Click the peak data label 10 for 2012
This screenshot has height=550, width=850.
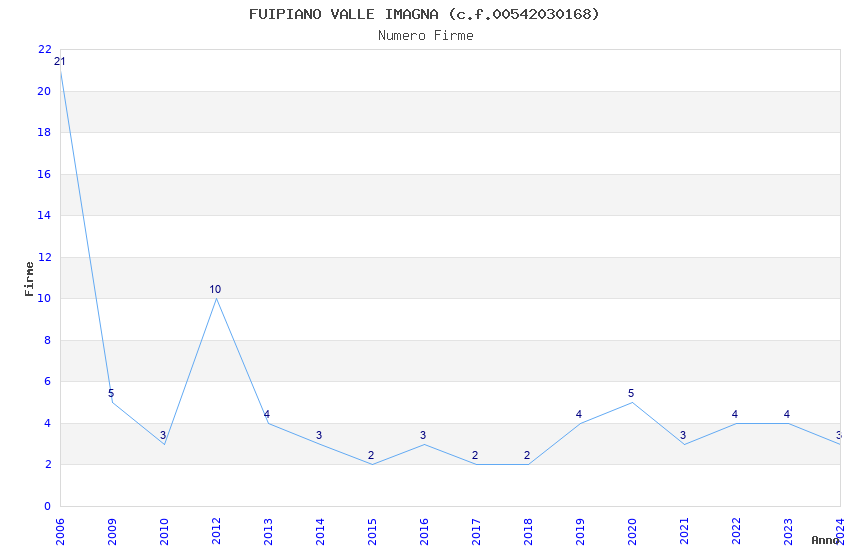pyautogui.click(x=215, y=289)
